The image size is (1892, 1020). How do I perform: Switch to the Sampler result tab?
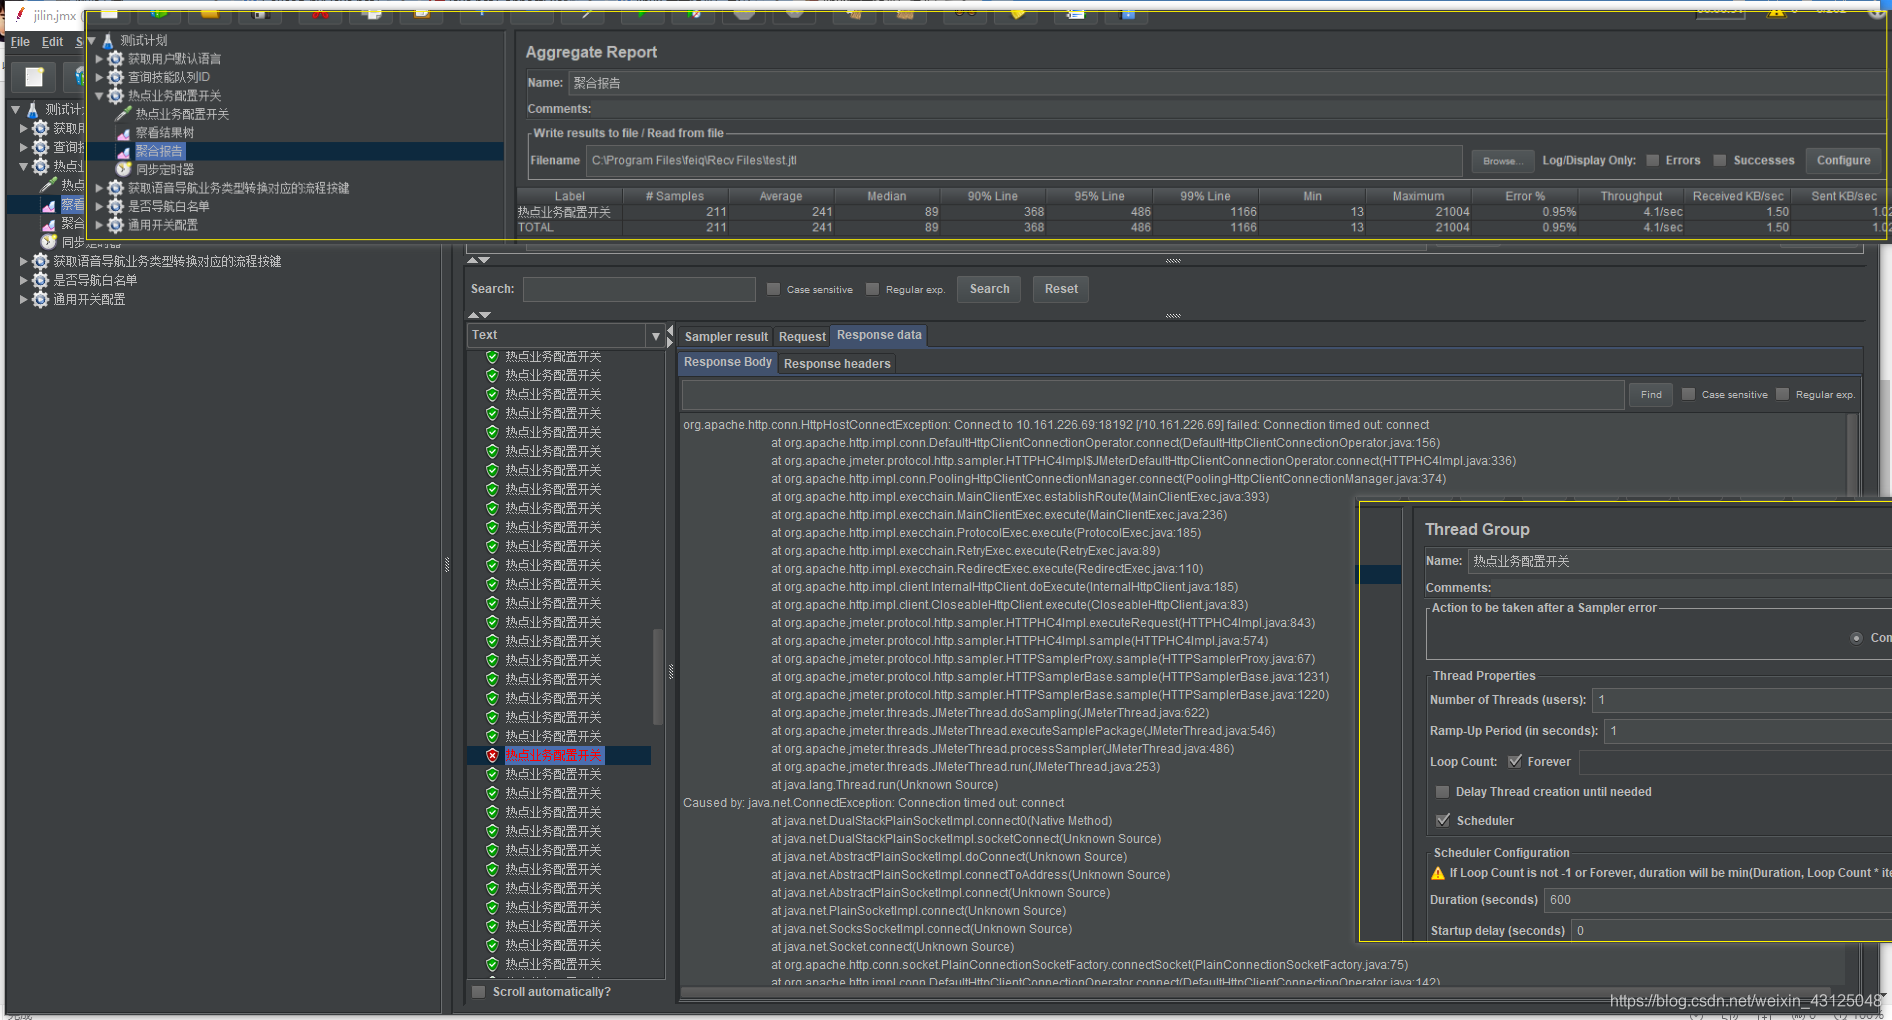click(x=726, y=337)
